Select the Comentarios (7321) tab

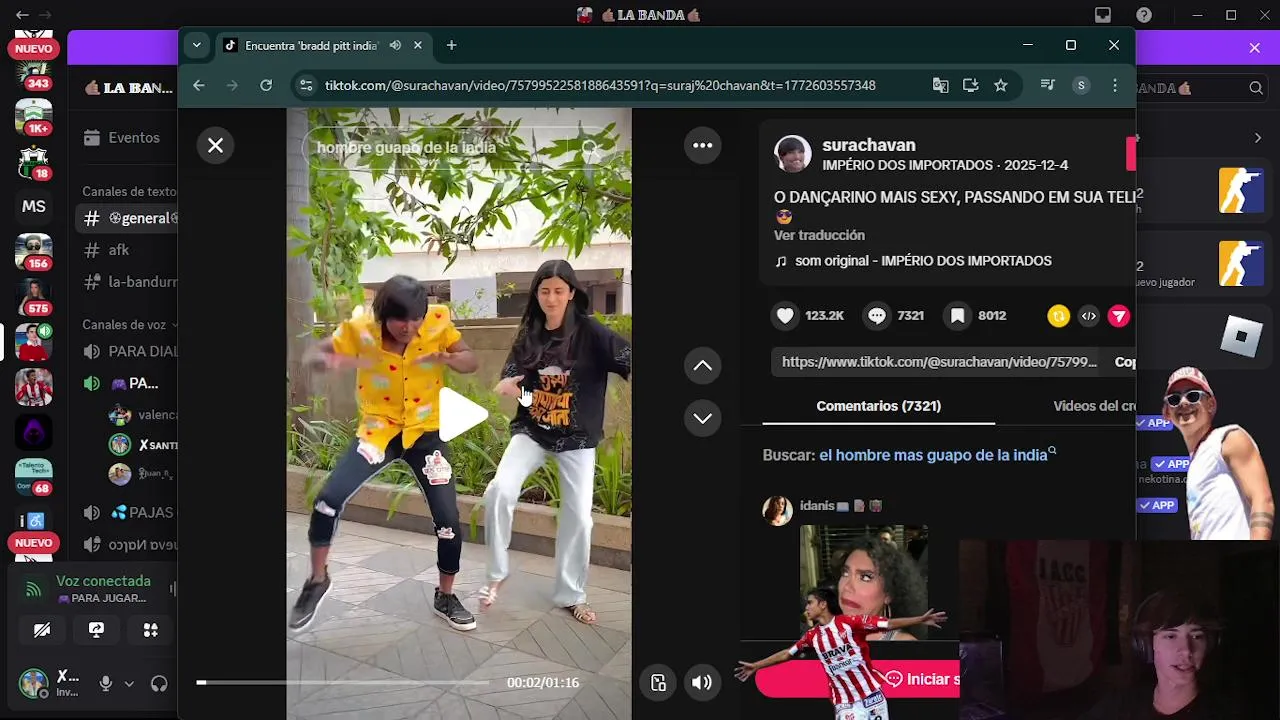(x=878, y=406)
